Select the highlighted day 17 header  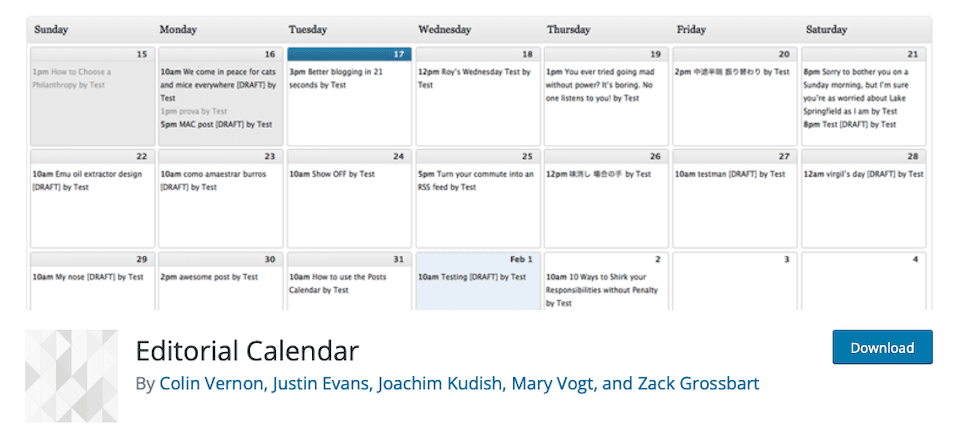349,54
